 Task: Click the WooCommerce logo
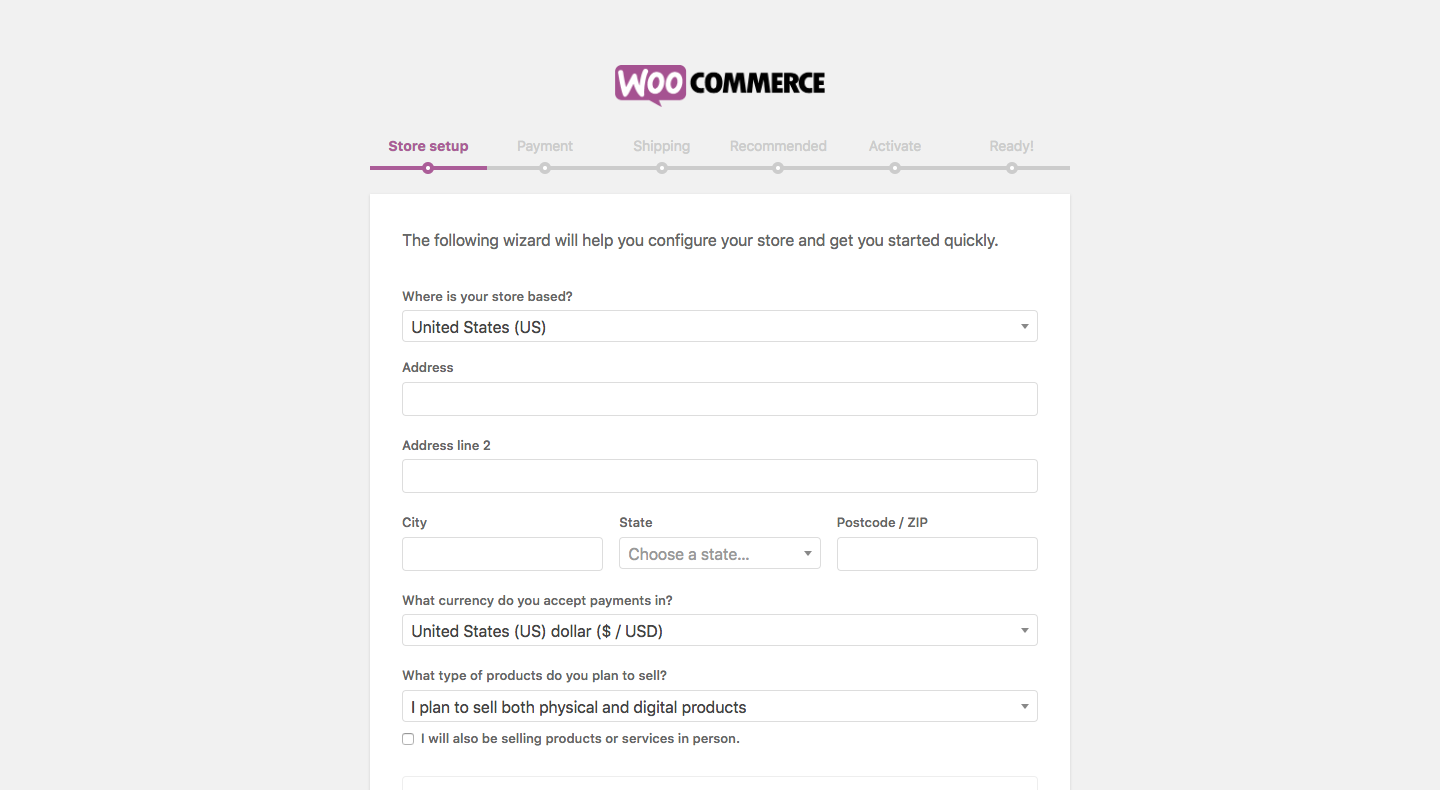tap(720, 85)
